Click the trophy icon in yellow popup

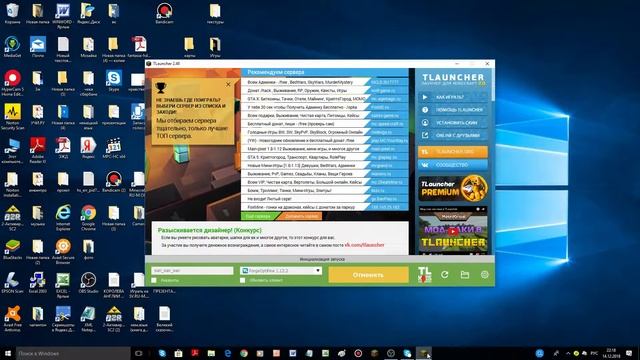pos(161,87)
